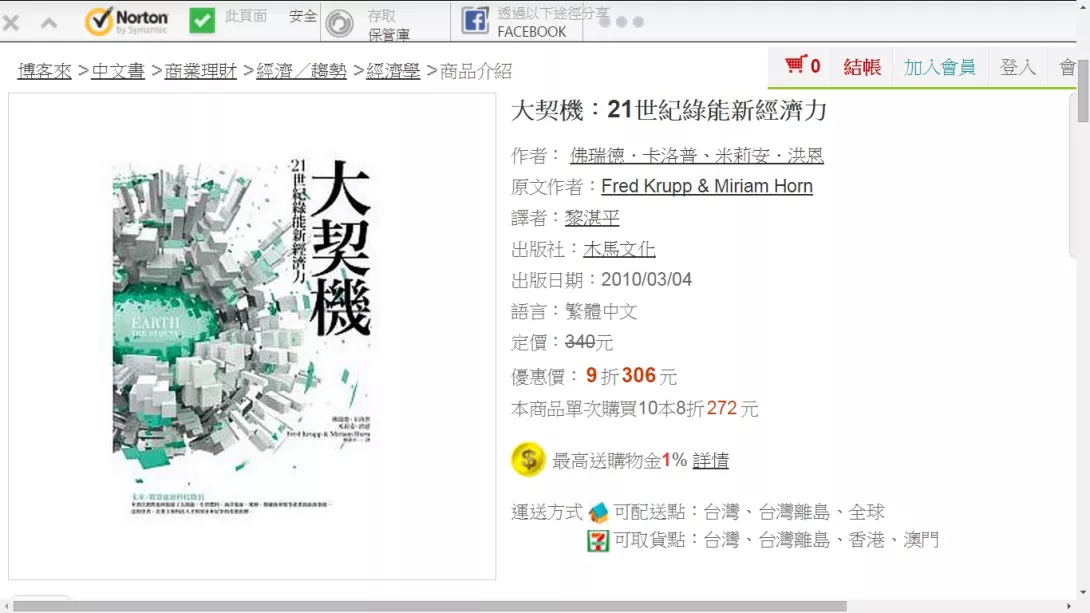Click the book title 大契機：21世紀綠能新經濟力
Viewport: 1090px width, 613px height.
(669, 110)
